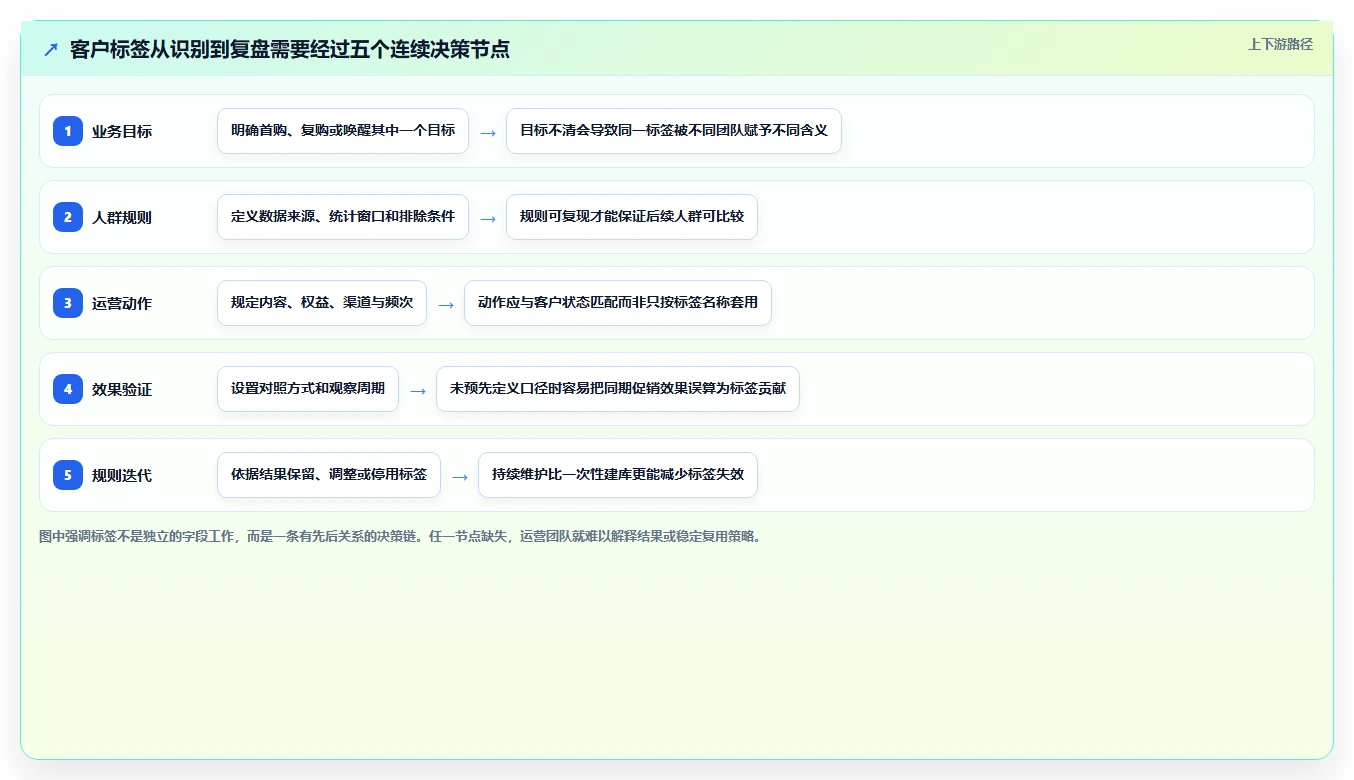This screenshot has height=780, width=1354.
Task: Select the box 目标不清会导致同一标签被不同团队赋予不同含义
Action: click(x=674, y=131)
